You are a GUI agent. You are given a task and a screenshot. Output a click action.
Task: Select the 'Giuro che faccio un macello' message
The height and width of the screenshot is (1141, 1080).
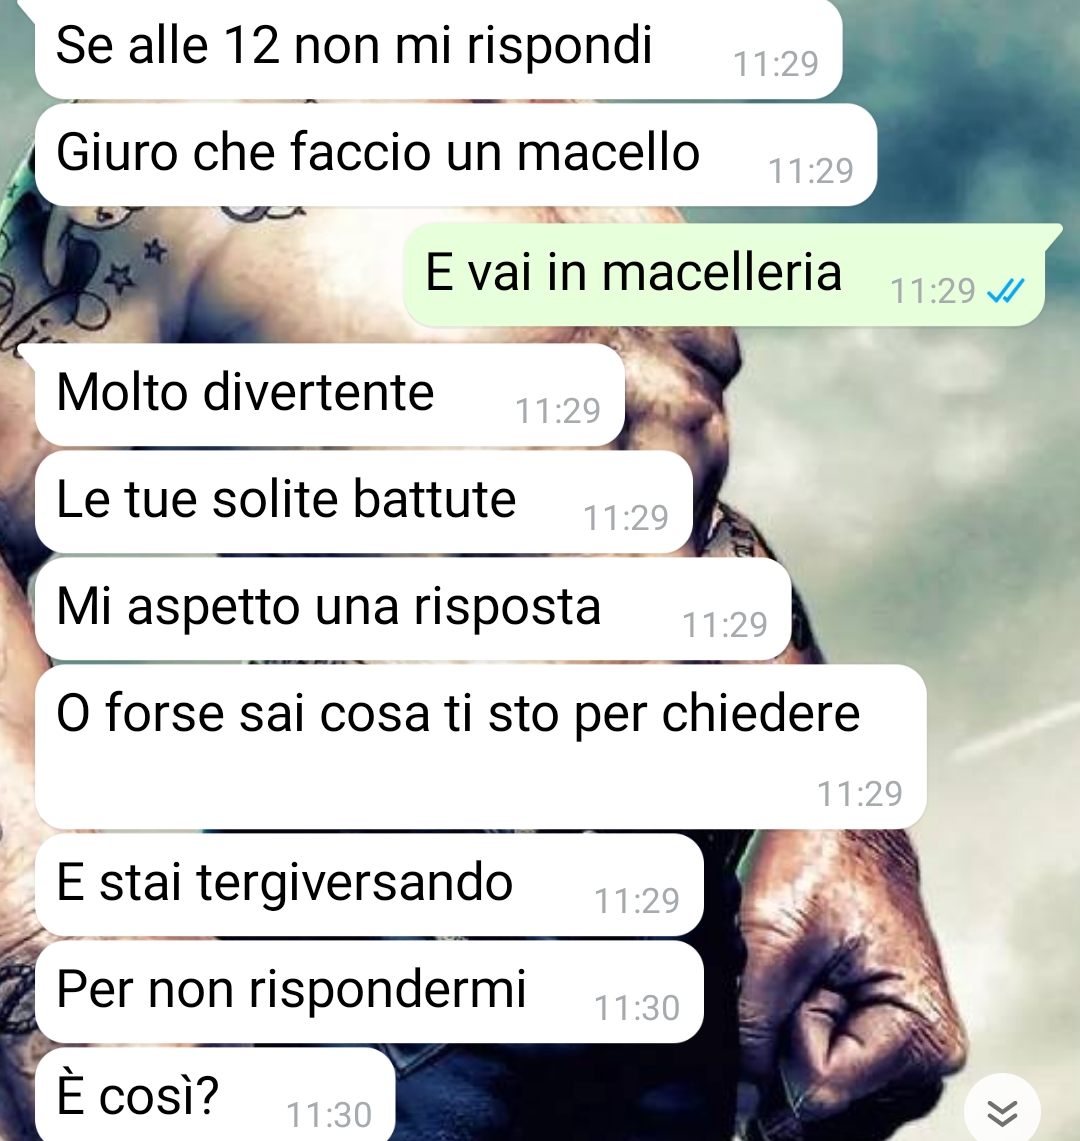pos(456,154)
